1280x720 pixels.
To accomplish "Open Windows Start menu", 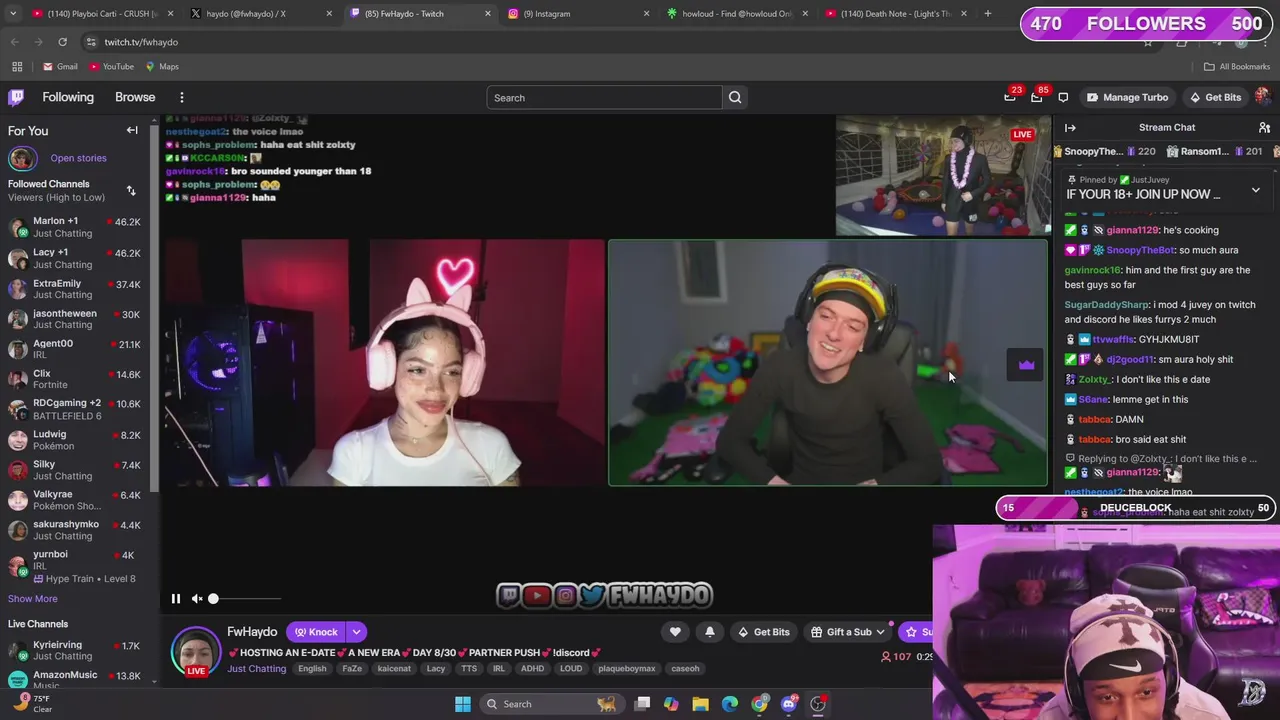I will pos(462,704).
